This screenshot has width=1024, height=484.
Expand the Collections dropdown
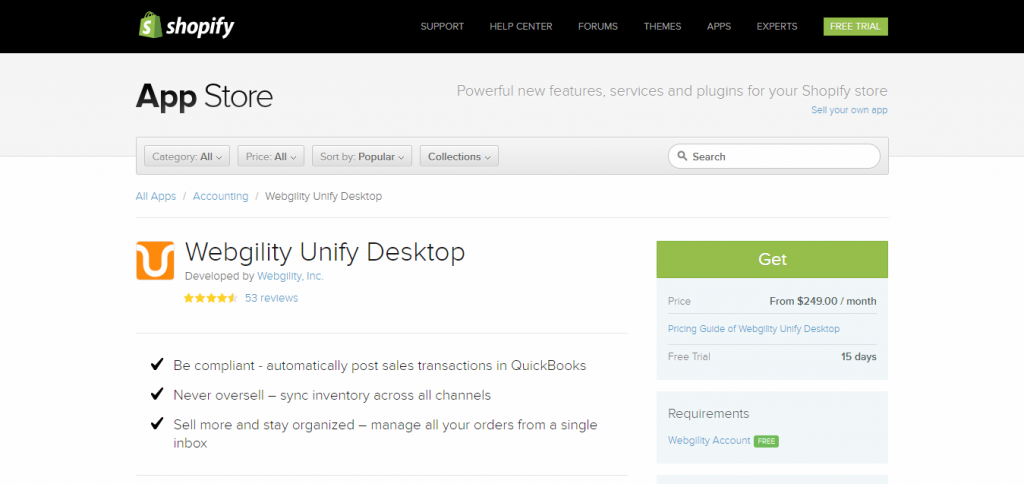(x=459, y=156)
